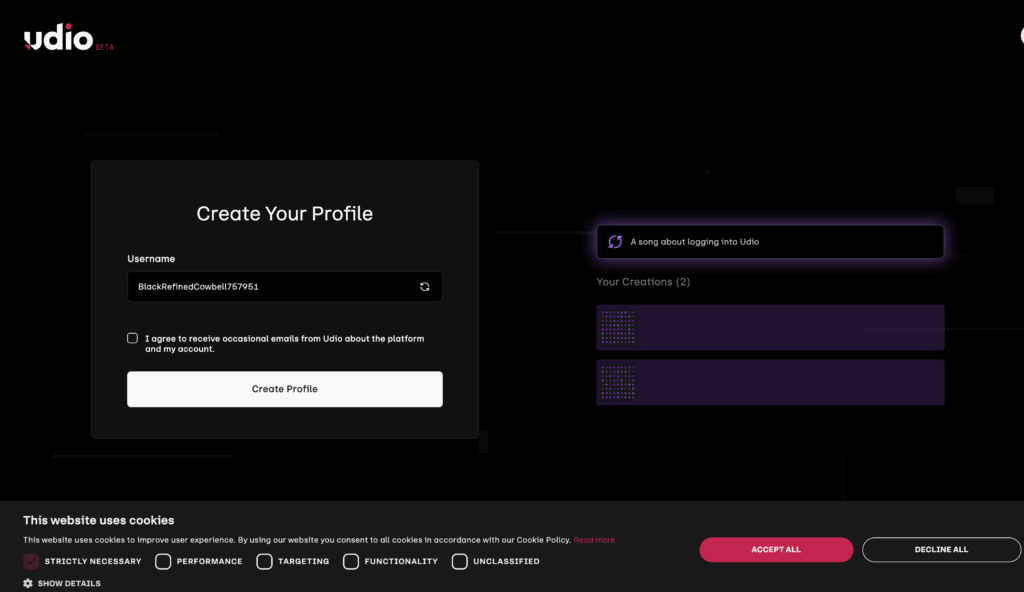Click the Show Details gear icon

pyautogui.click(x=27, y=584)
